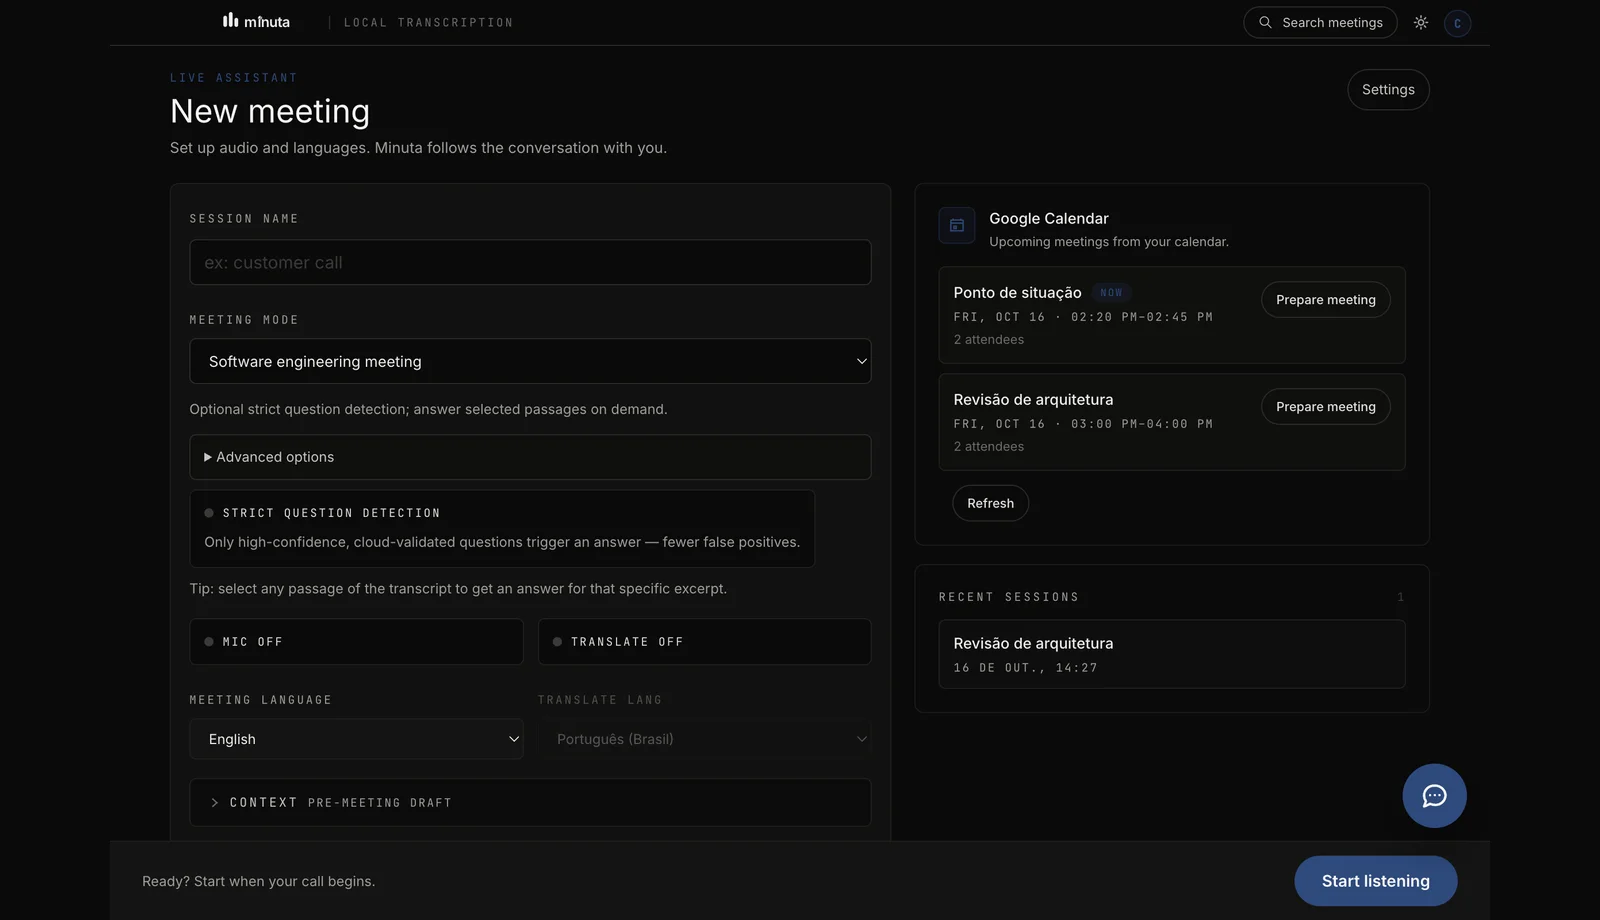The width and height of the screenshot is (1600, 920).
Task: Click the search magnifier icon
Action: [1265, 22]
